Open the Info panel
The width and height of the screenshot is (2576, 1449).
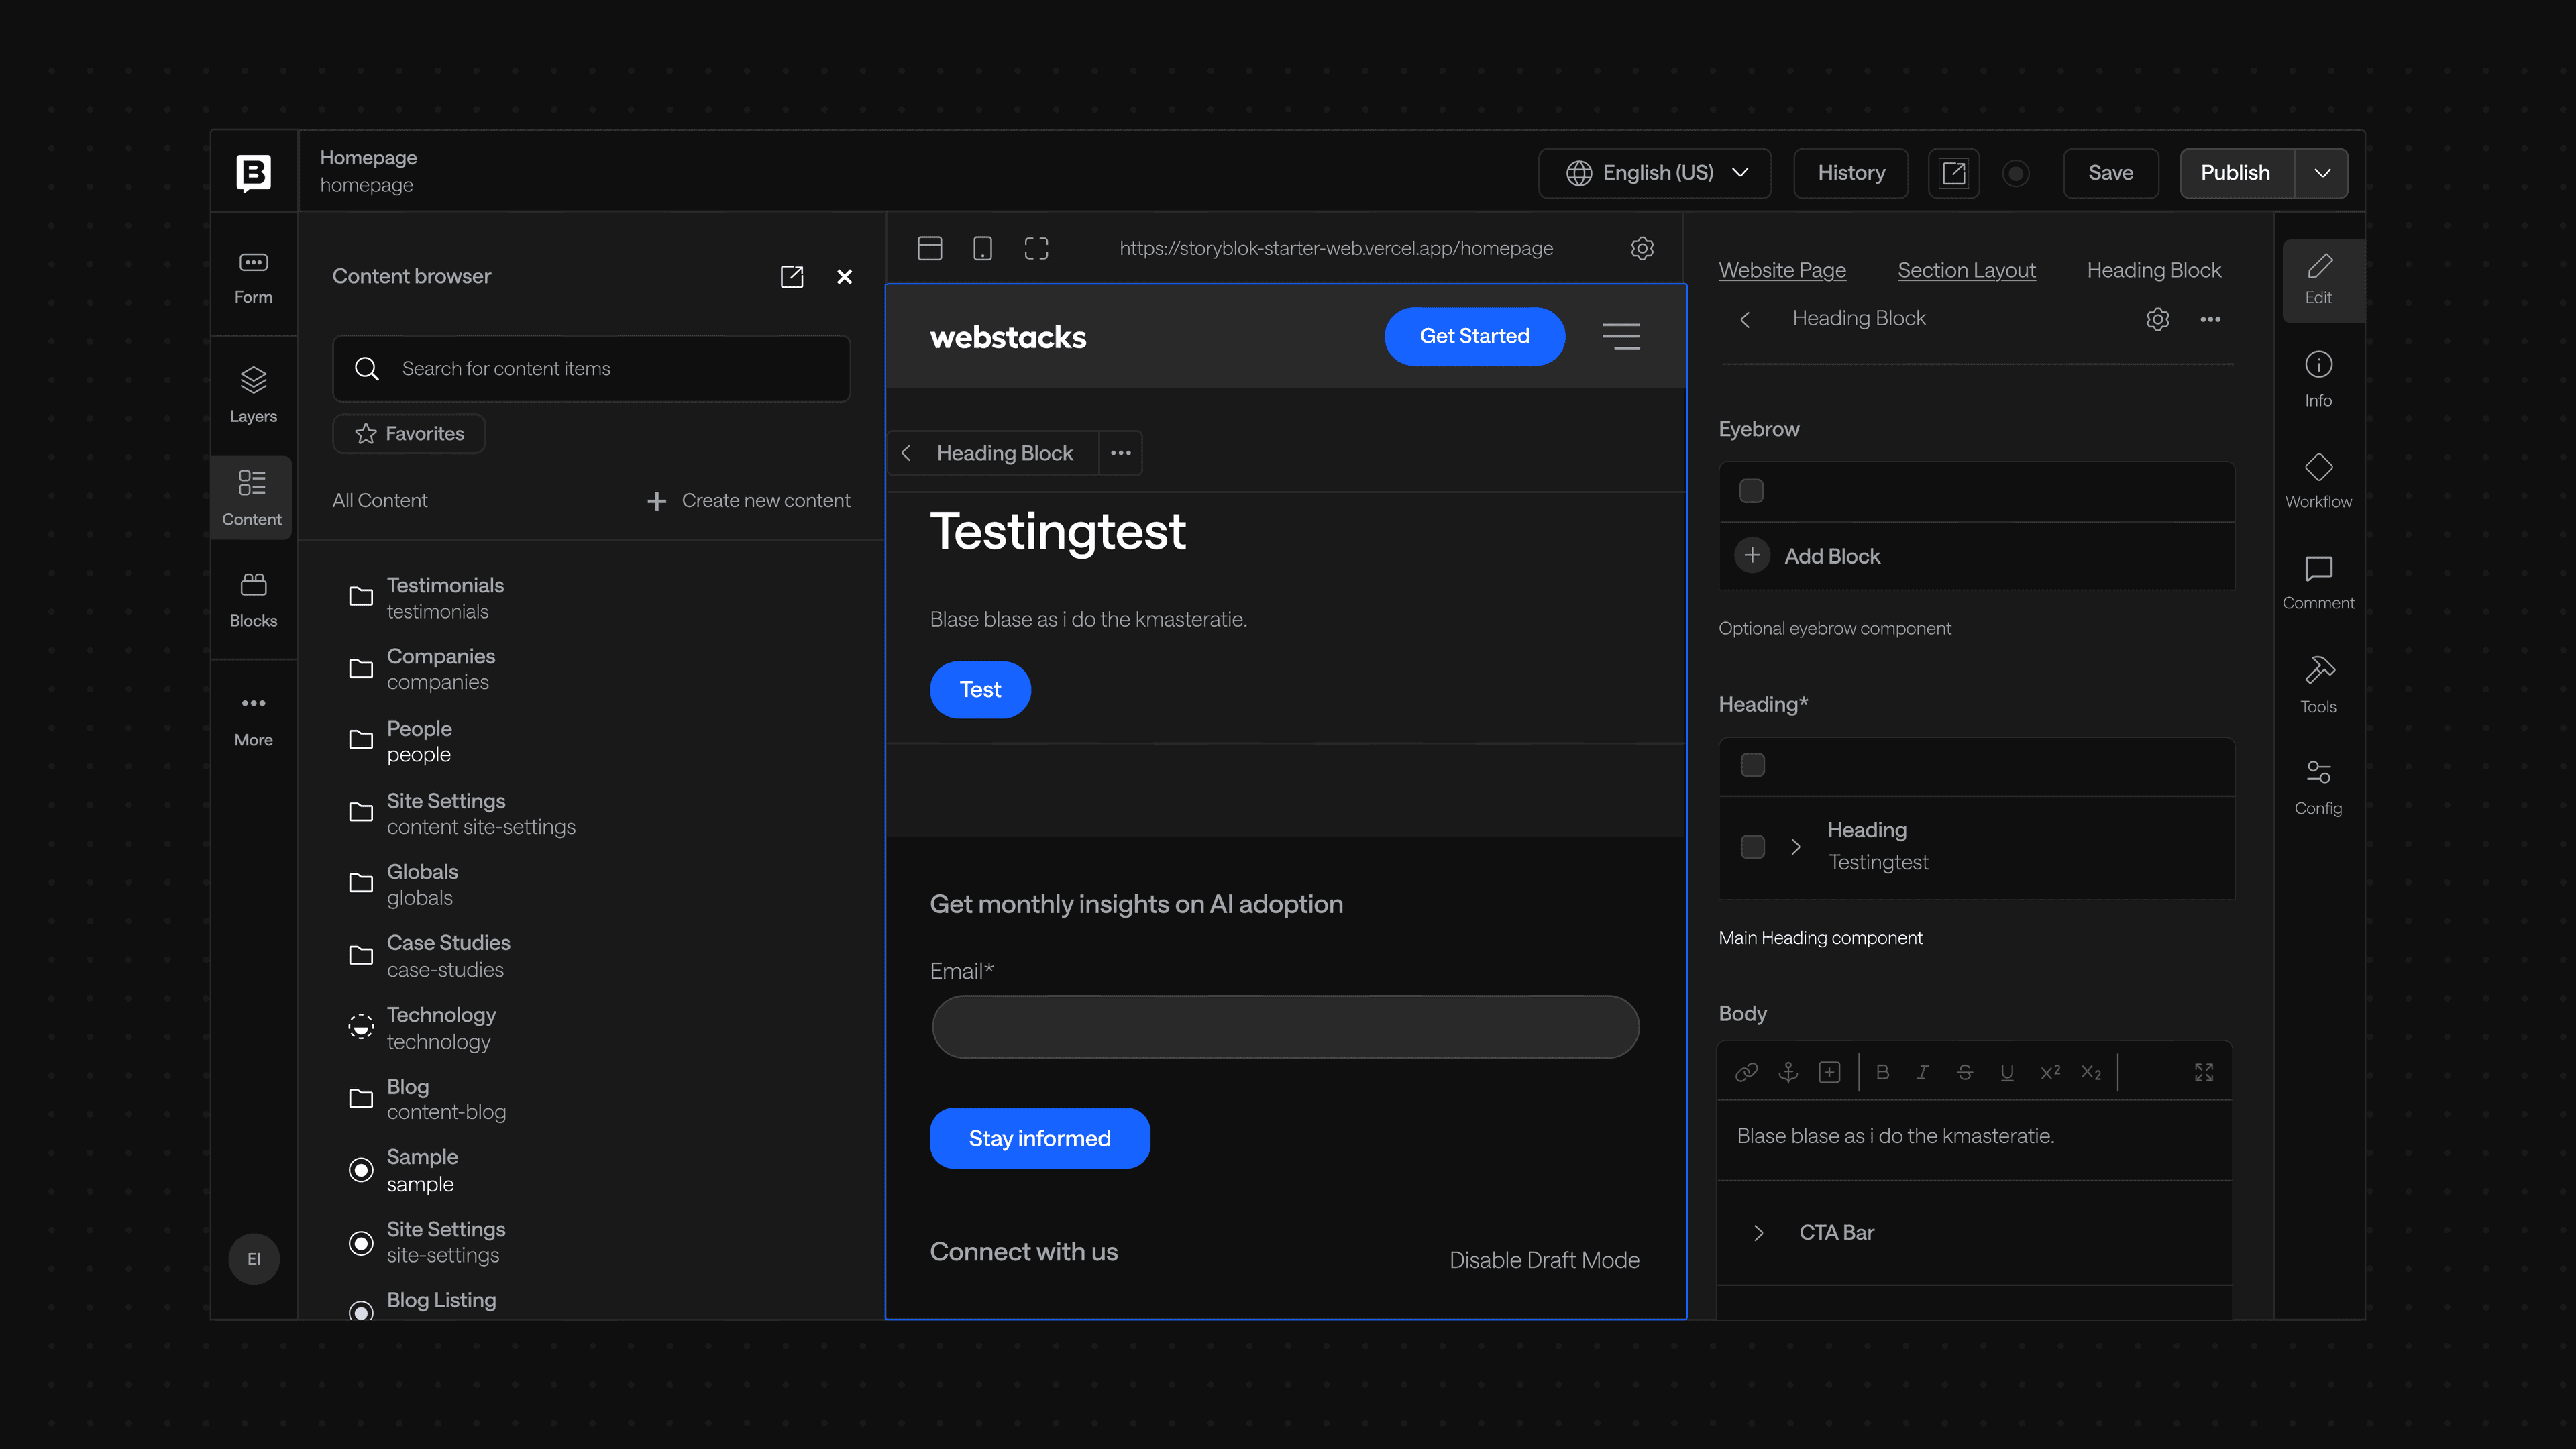pyautogui.click(x=2318, y=379)
